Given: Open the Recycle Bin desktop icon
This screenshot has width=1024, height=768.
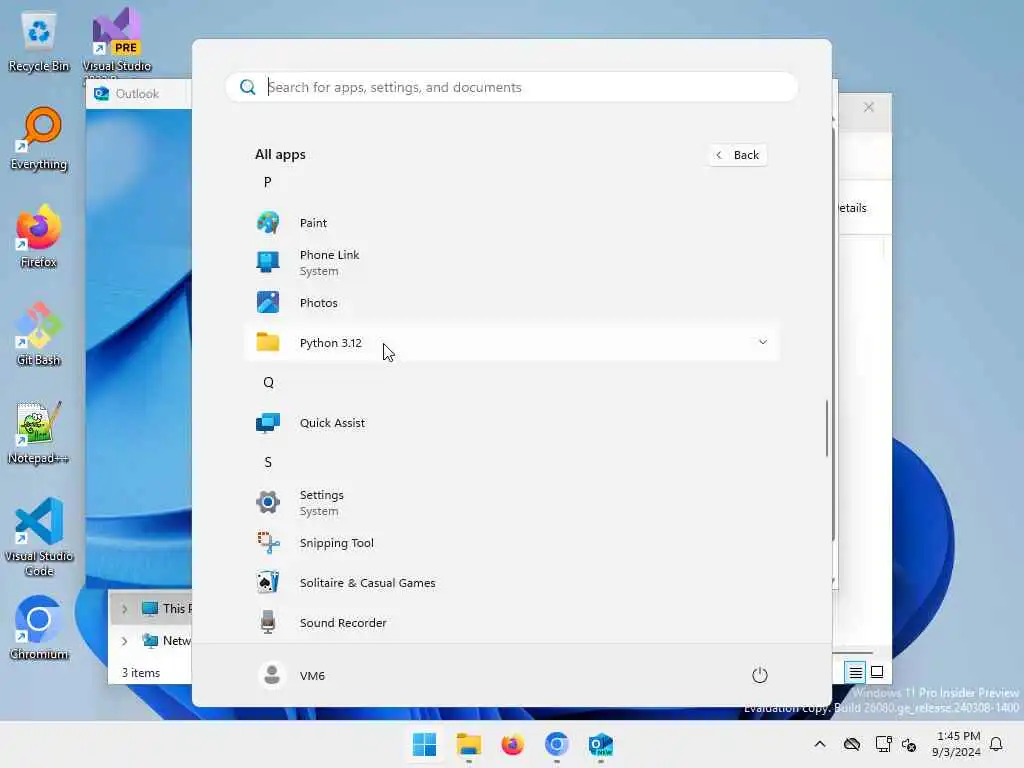Looking at the screenshot, I should click(x=39, y=40).
